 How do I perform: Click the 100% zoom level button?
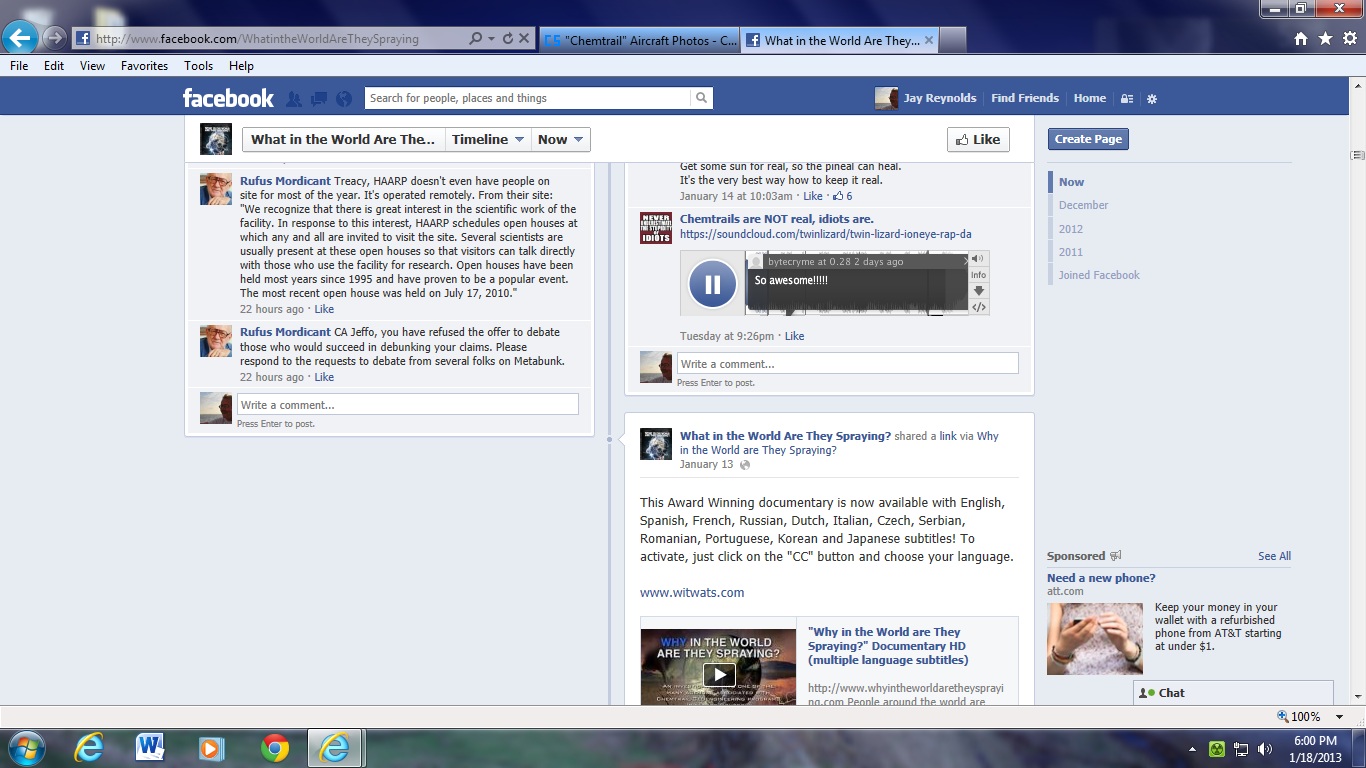click(1299, 717)
